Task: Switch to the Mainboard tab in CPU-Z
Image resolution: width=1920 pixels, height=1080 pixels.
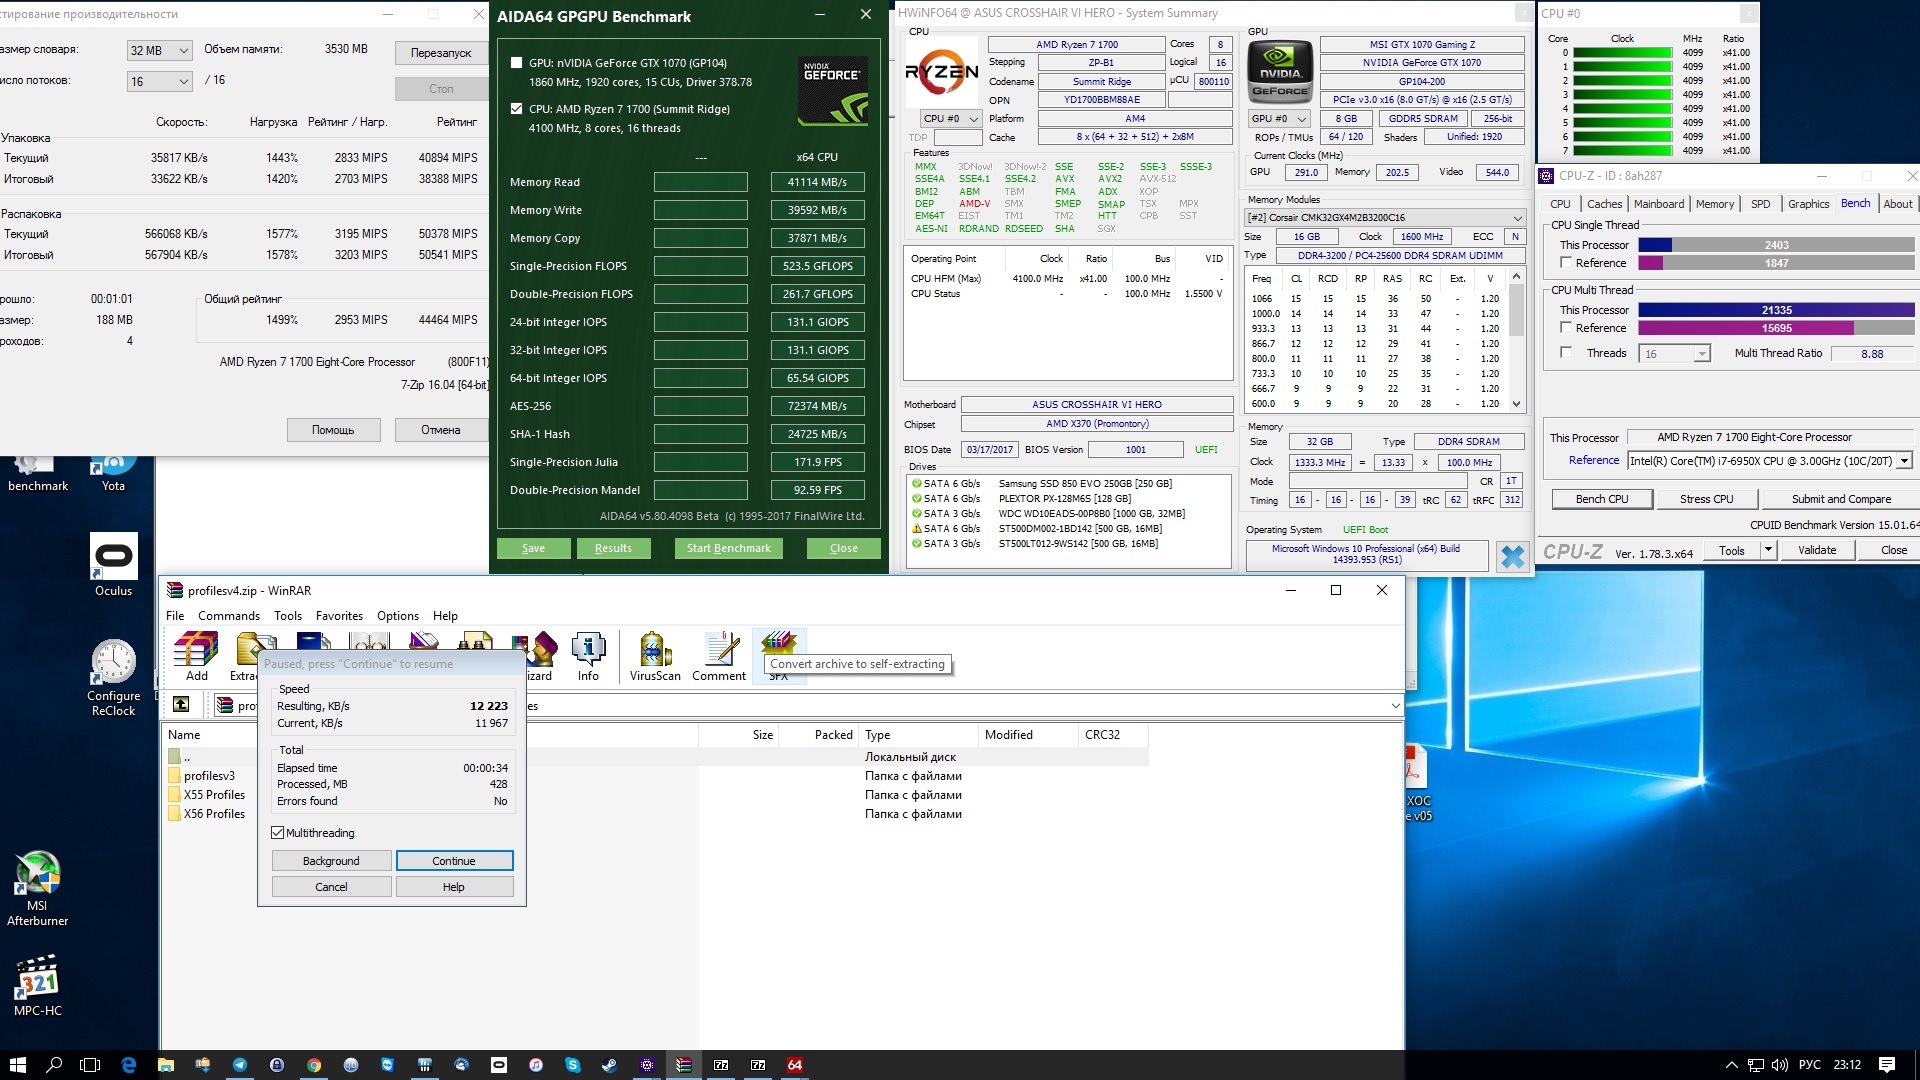Action: 1658,204
